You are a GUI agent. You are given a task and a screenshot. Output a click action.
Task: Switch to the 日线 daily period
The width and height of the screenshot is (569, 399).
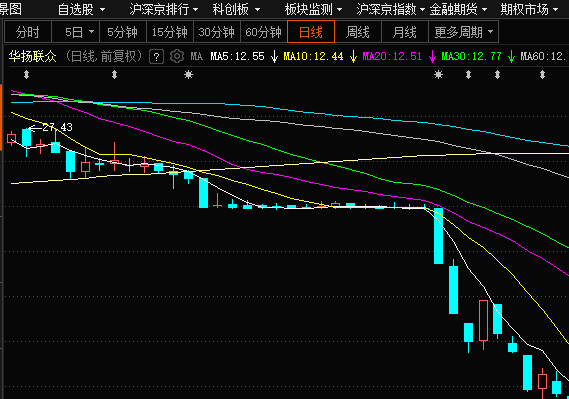[311, 32]
